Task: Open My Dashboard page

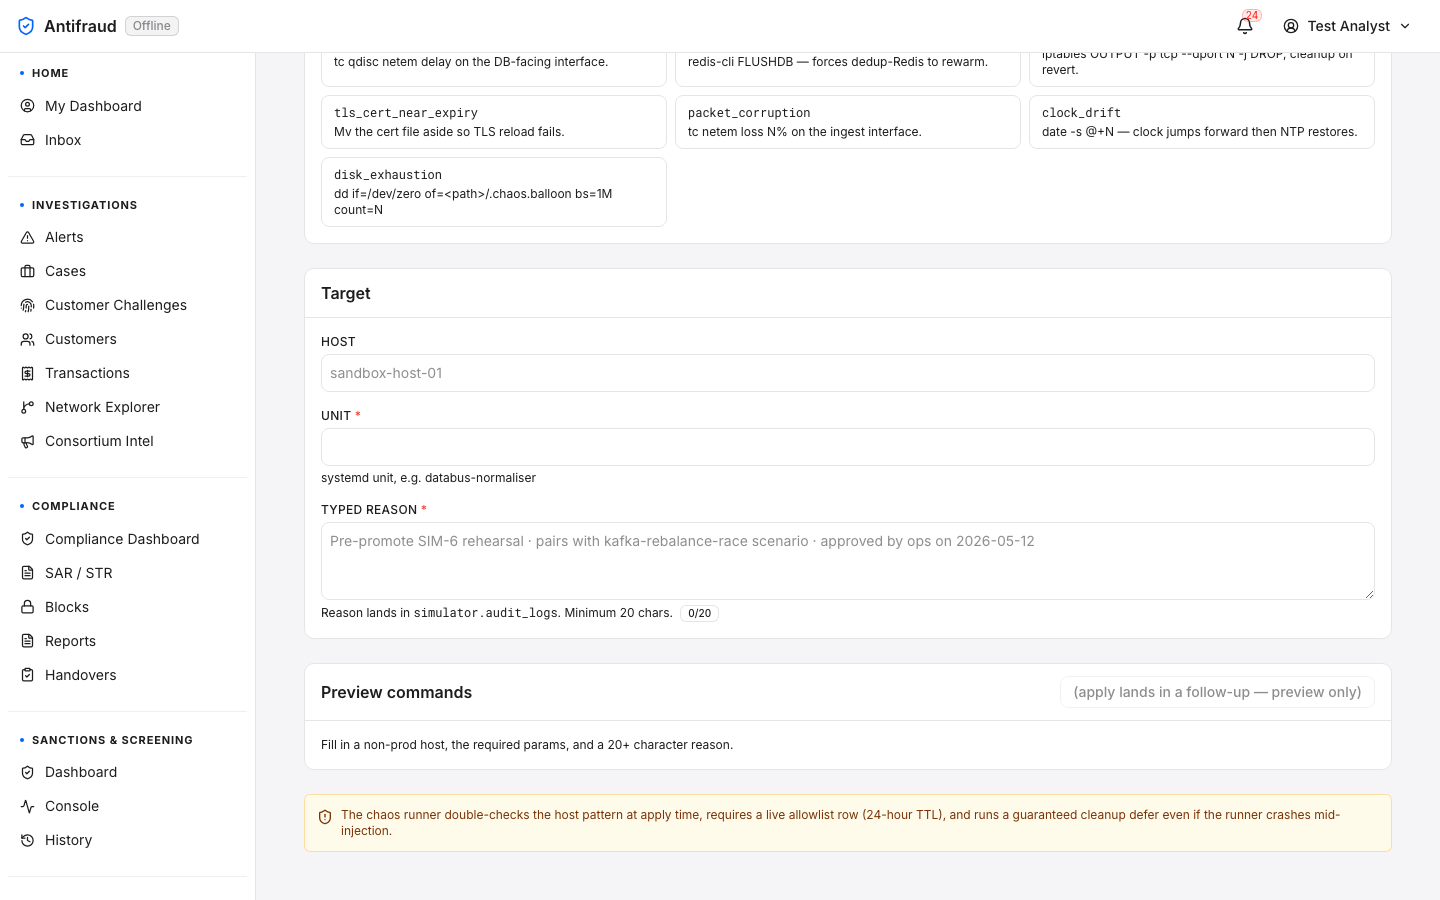Action: pyautogui.click(x=93, y=106)
